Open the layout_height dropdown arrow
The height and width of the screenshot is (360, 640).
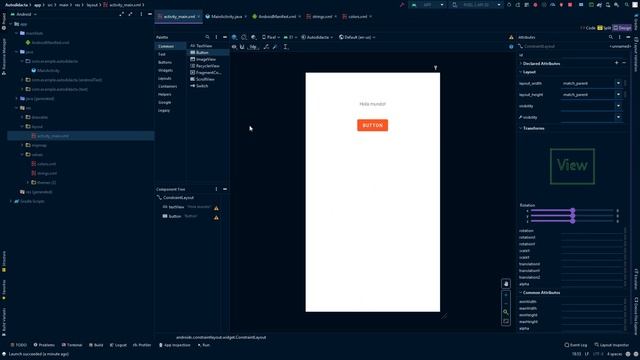(618, 95)
